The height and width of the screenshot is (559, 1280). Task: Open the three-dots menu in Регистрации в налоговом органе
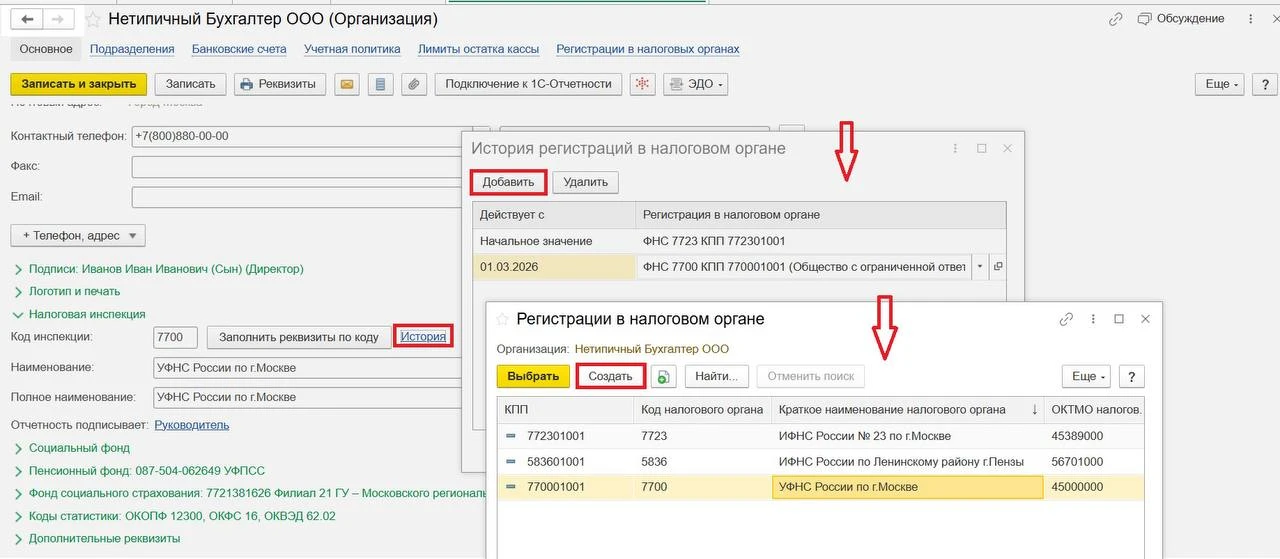point(1093,319)
